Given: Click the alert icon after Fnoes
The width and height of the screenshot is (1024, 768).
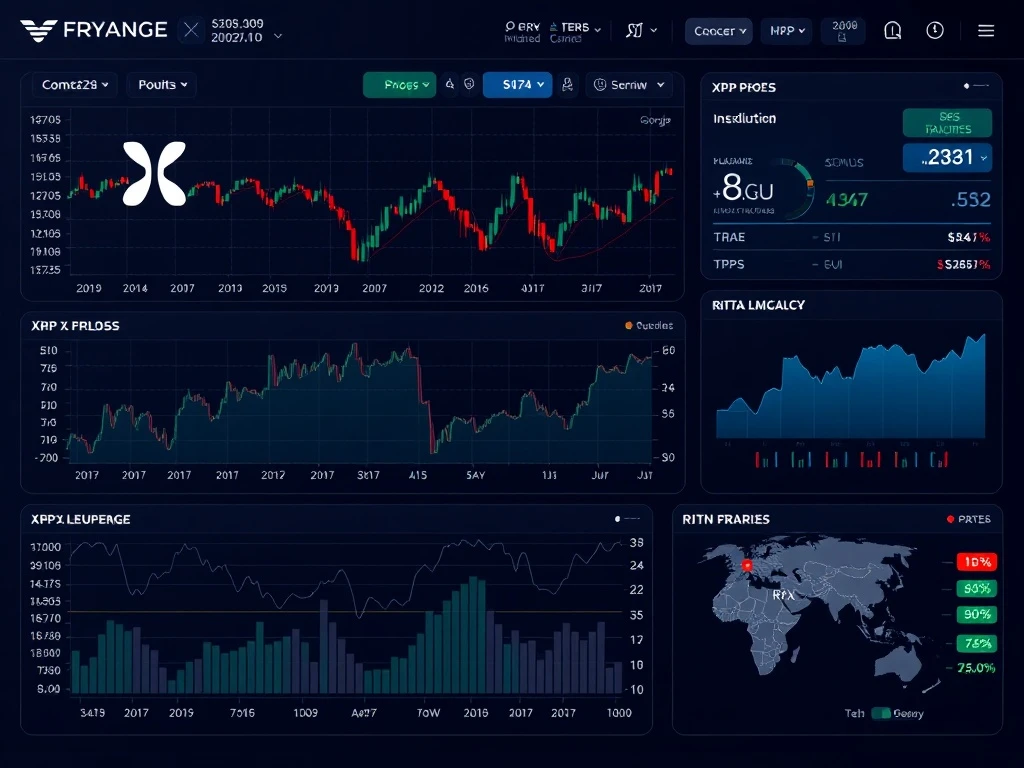Looking at the screenshot, I should click(450, 84).
